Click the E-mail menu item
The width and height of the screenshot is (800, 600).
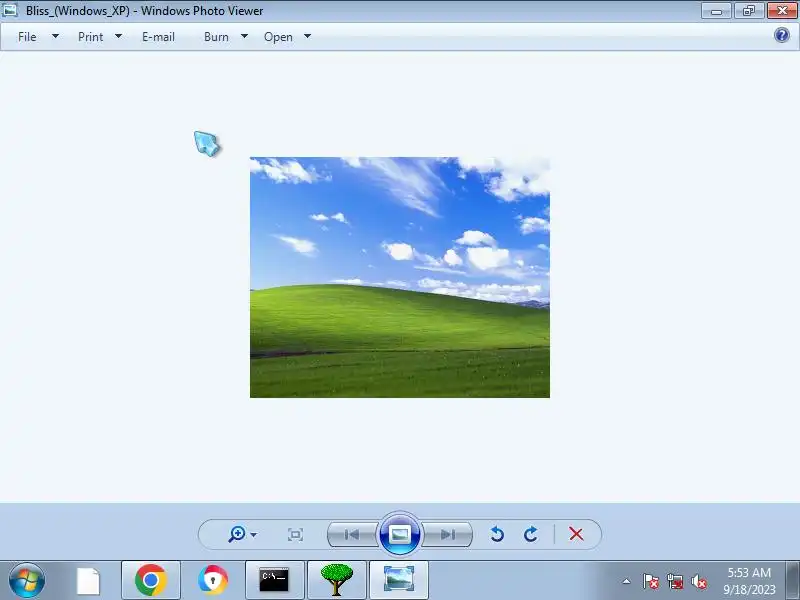coord(158,37)
